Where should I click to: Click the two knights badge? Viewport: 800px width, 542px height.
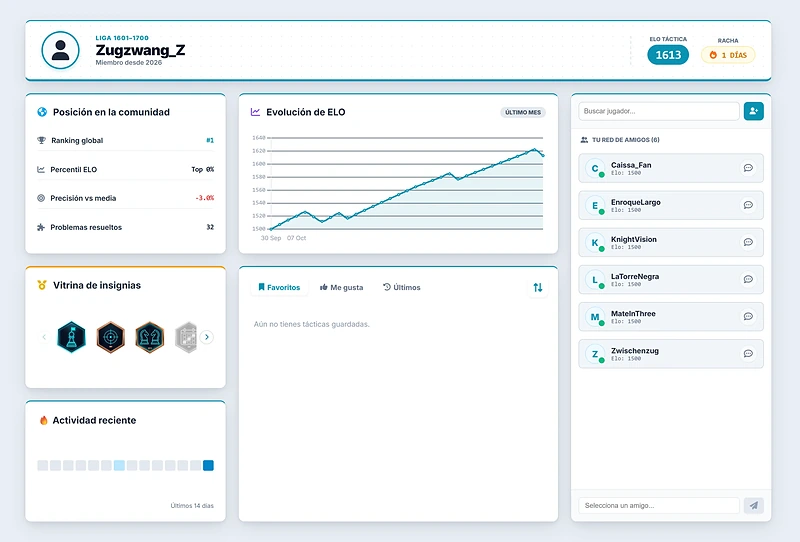pyautogui.click(x=149, y=337)
